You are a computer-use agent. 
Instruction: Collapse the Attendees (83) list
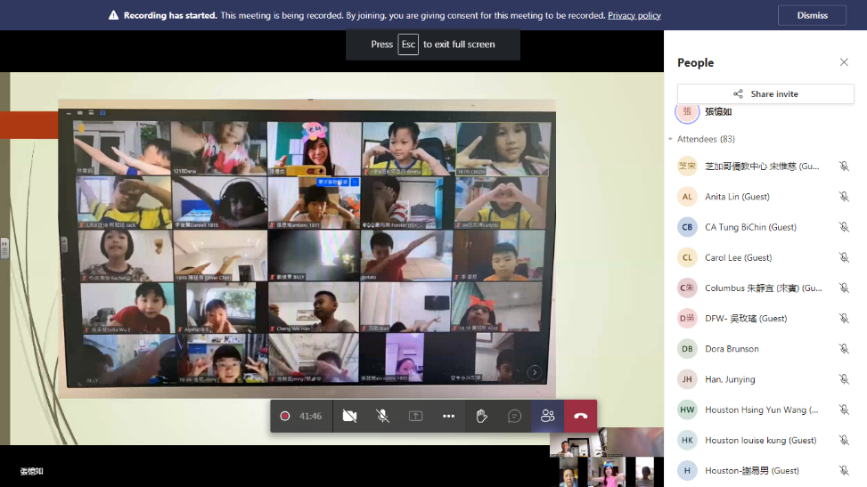[x=671, y=139]
